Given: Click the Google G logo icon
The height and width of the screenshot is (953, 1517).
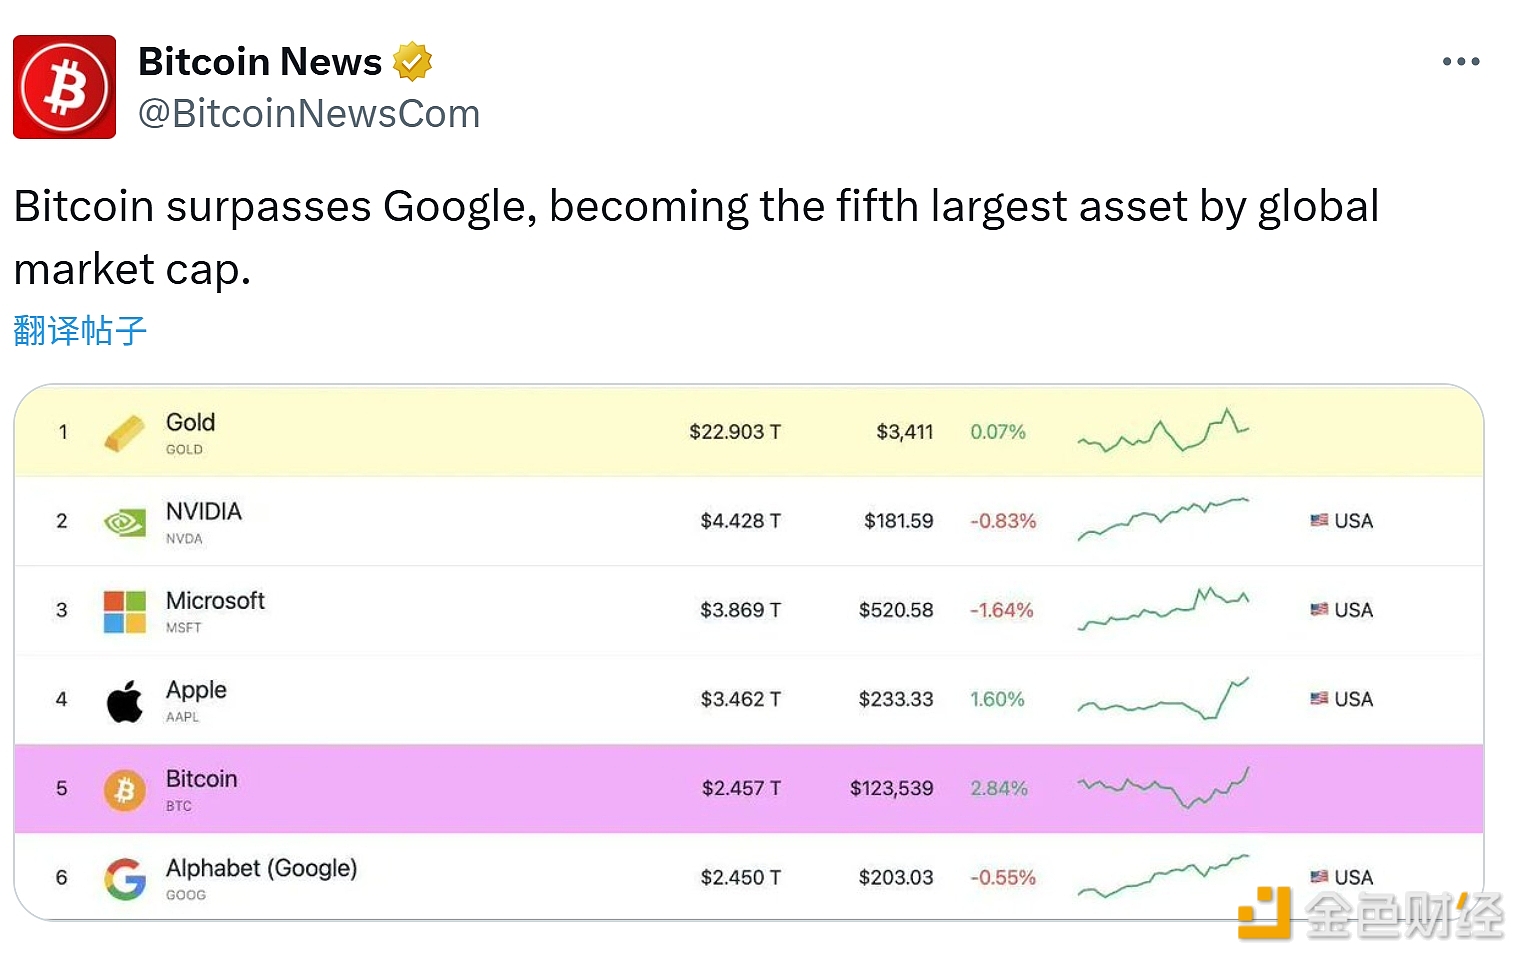Looking at the screenshot, I should pos(125,879).
